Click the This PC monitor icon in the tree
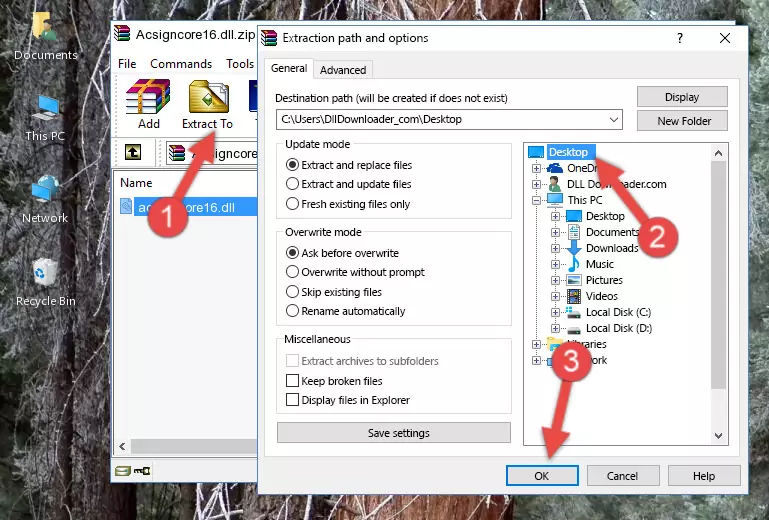 pyautogui.click(x=555, y=200)
